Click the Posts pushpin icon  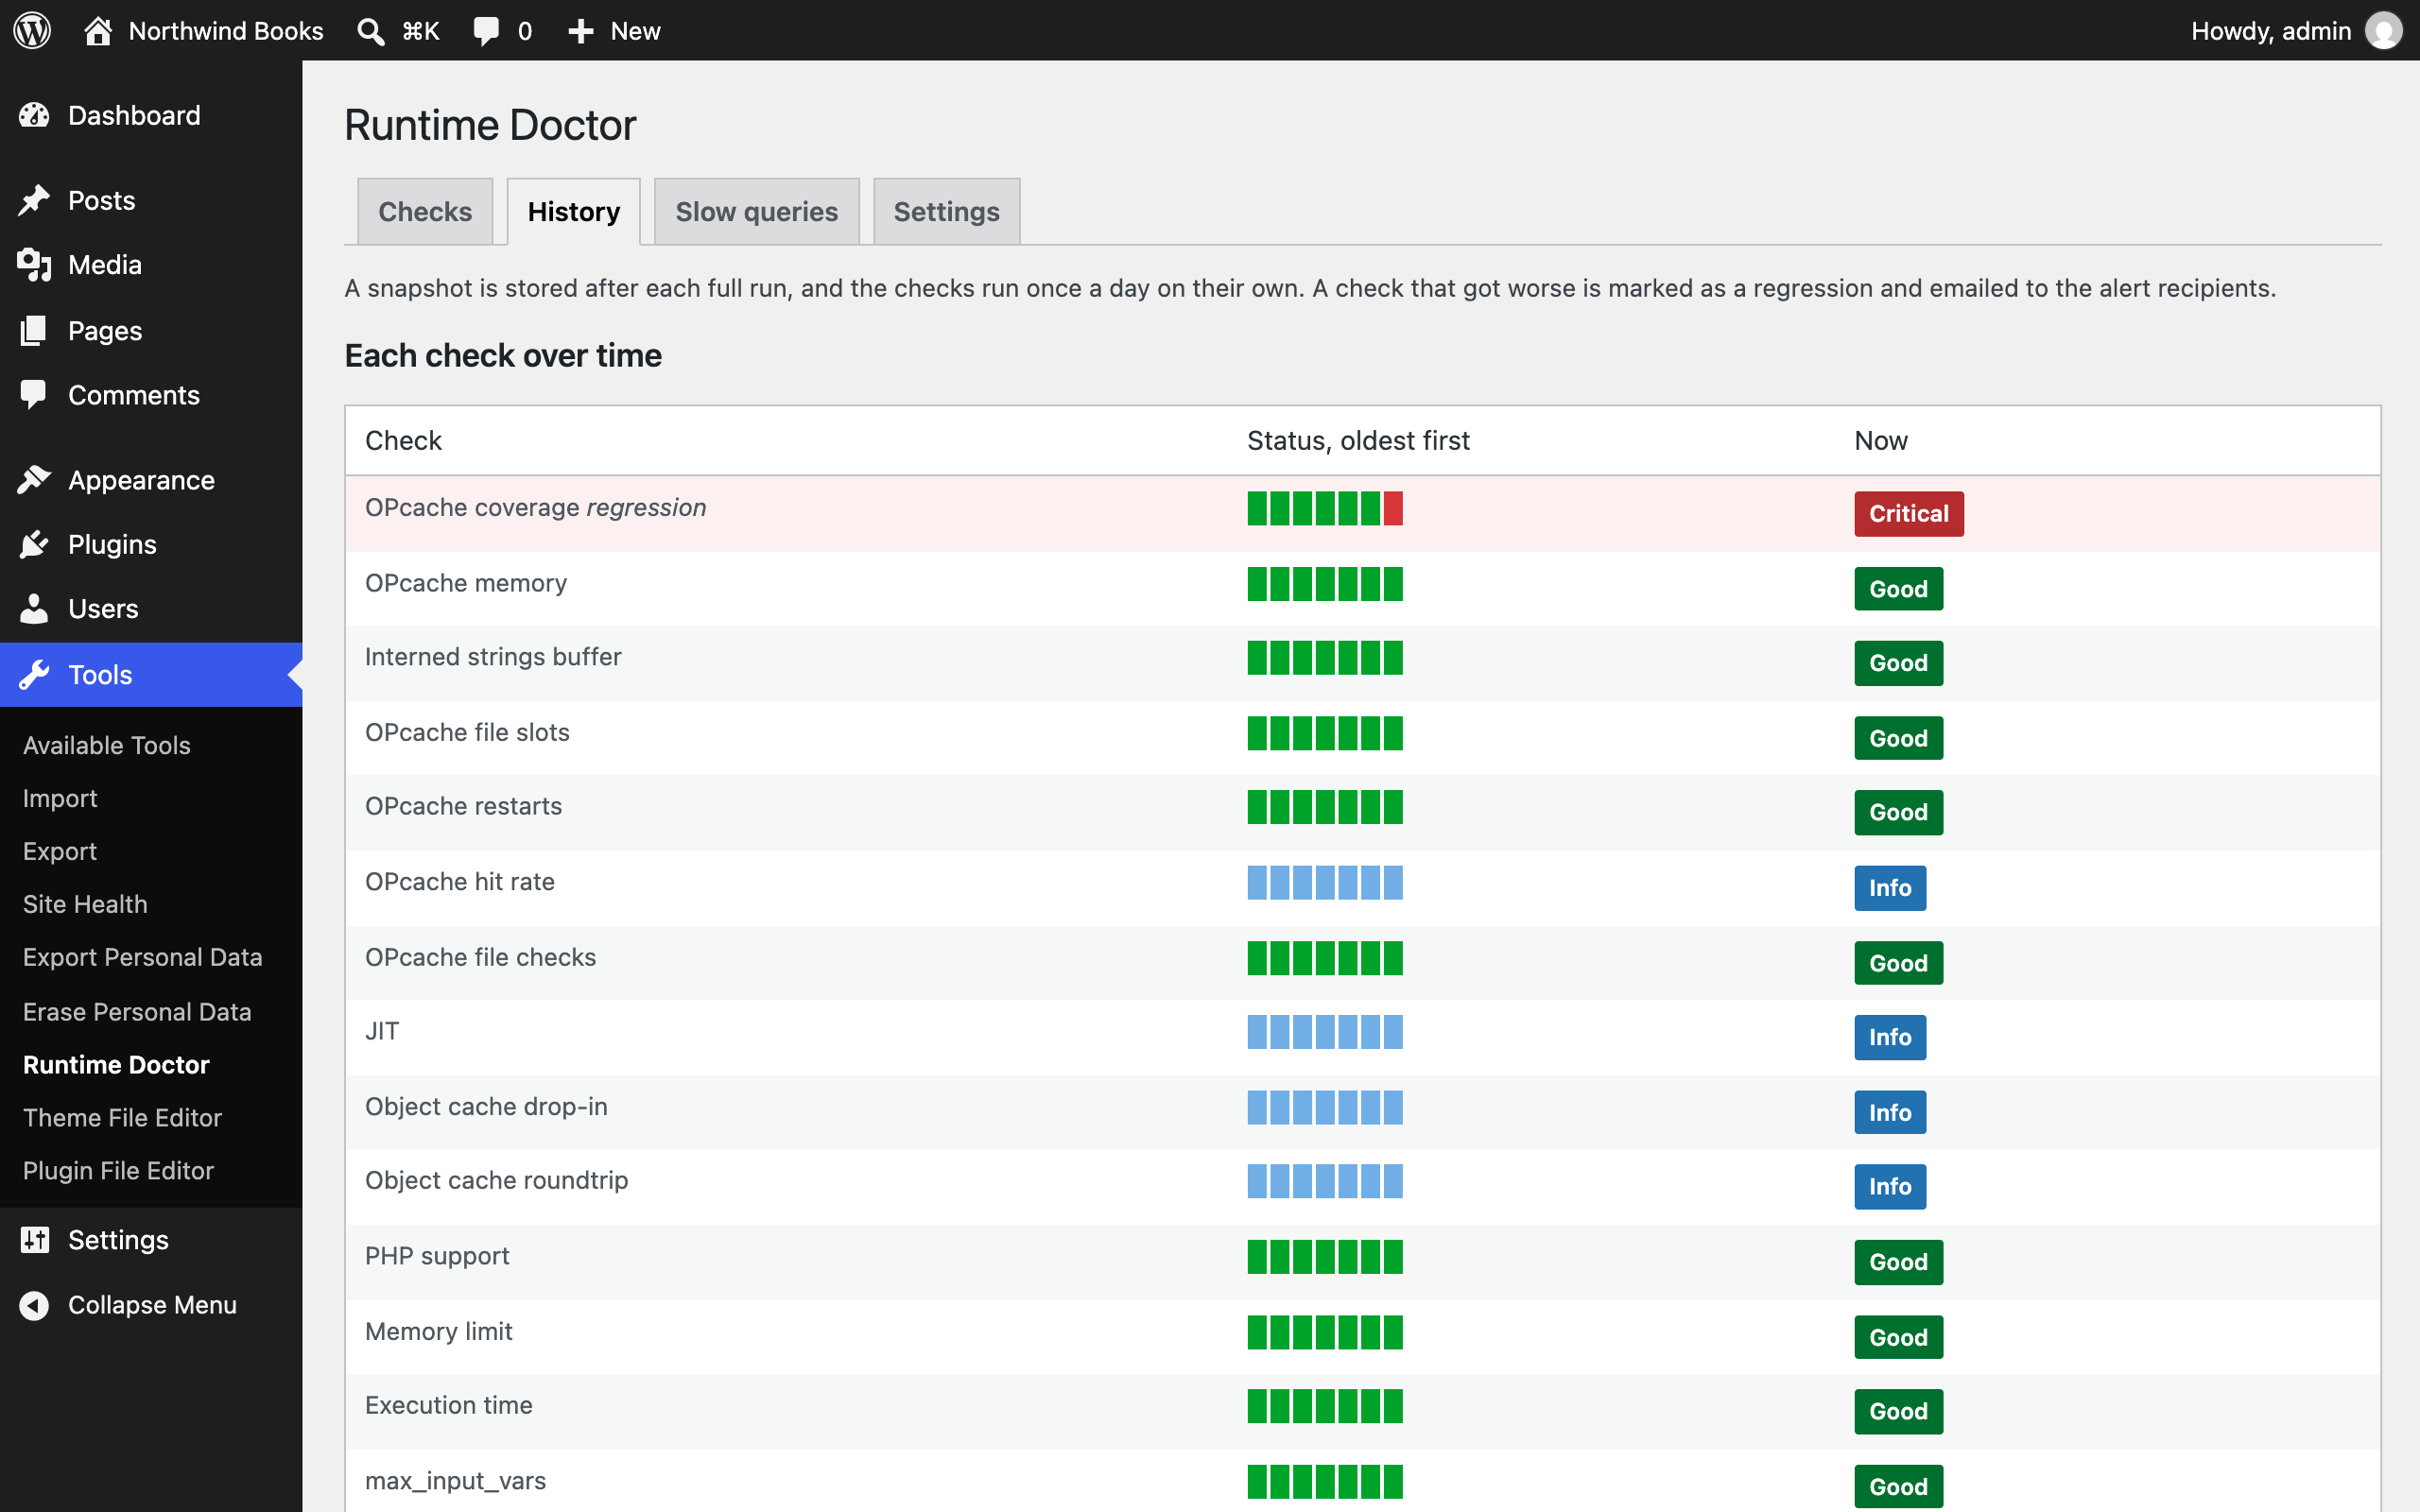tap(34, 200)
